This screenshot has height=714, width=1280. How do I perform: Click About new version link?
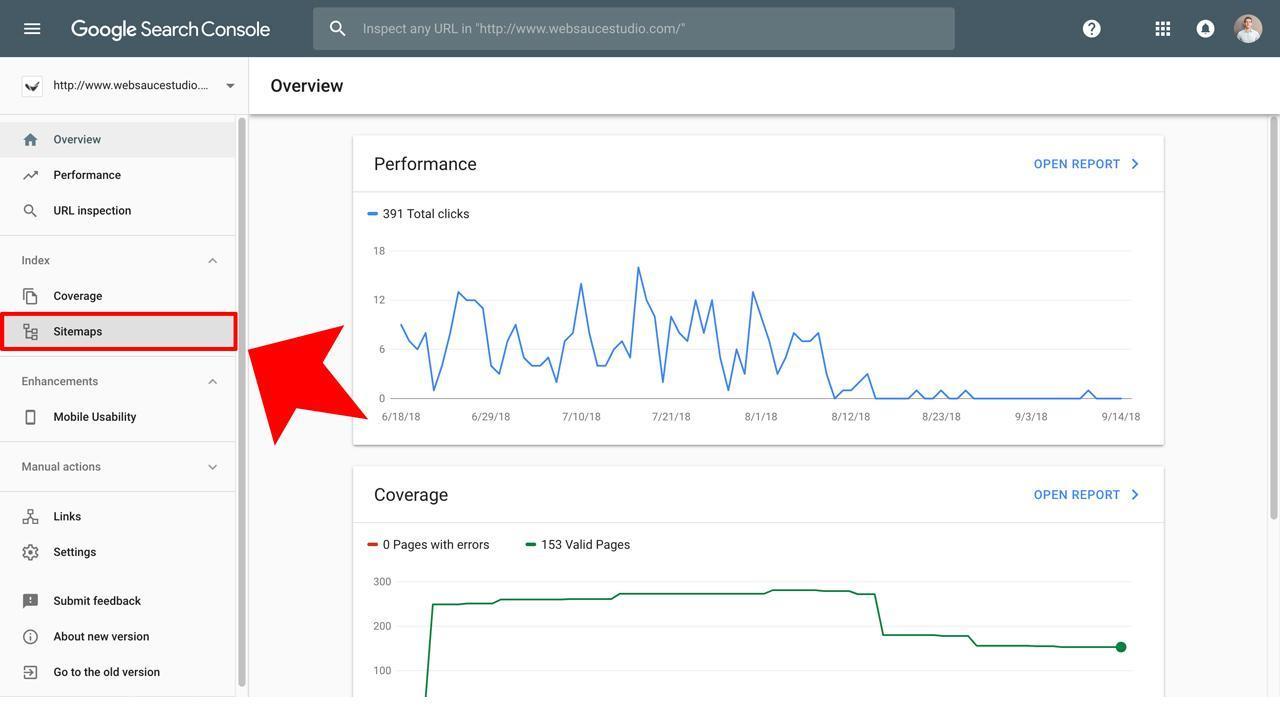click(x=101, y=637)
